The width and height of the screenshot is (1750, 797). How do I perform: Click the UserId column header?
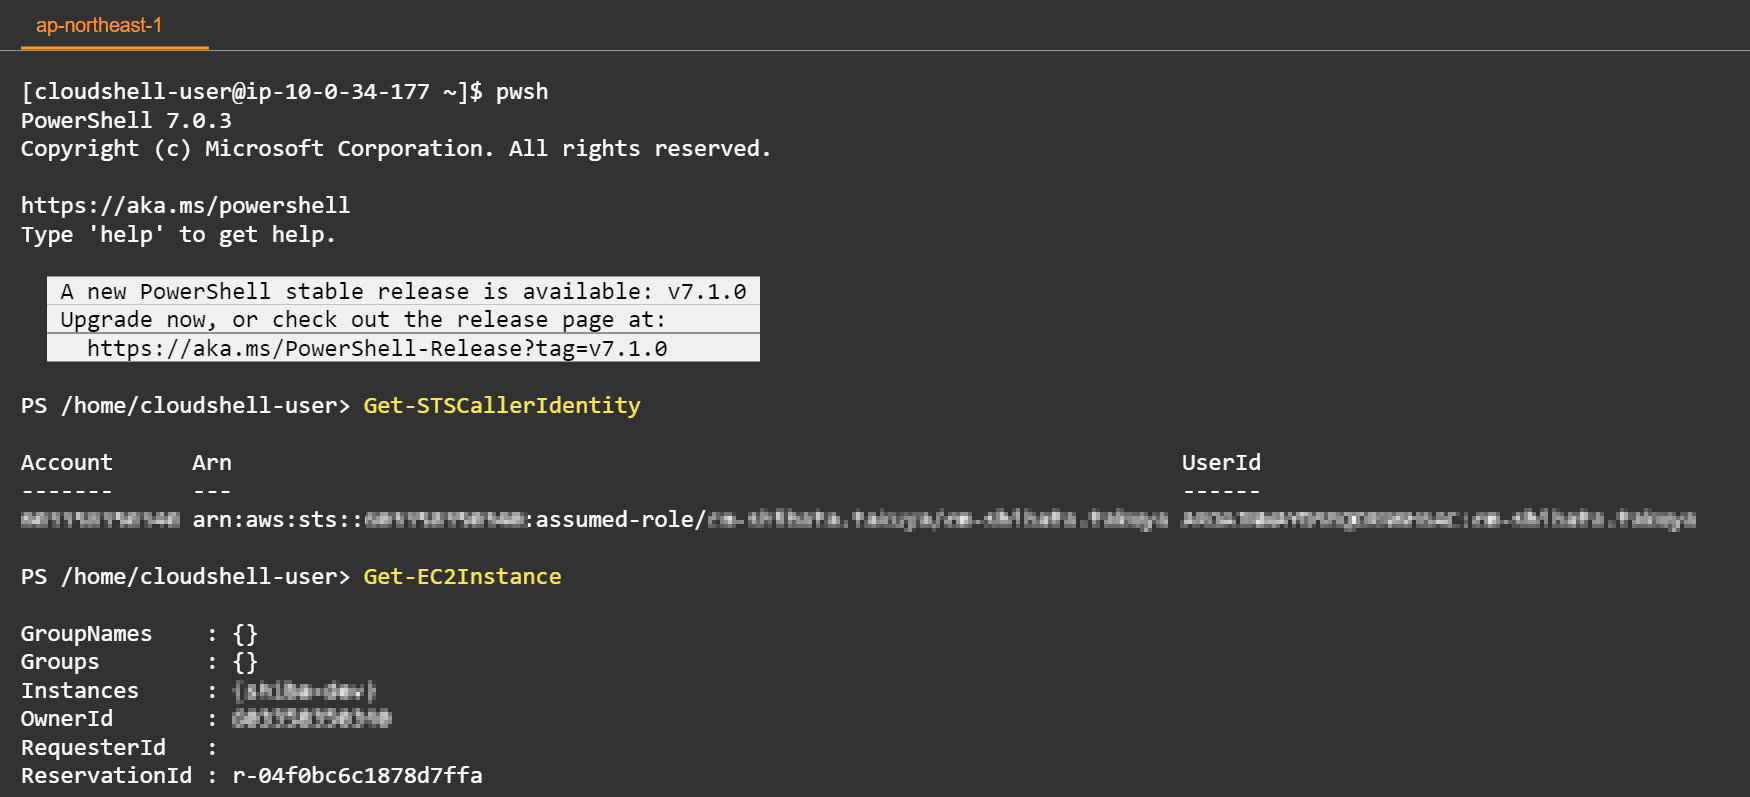click(x=1221, y=462)
